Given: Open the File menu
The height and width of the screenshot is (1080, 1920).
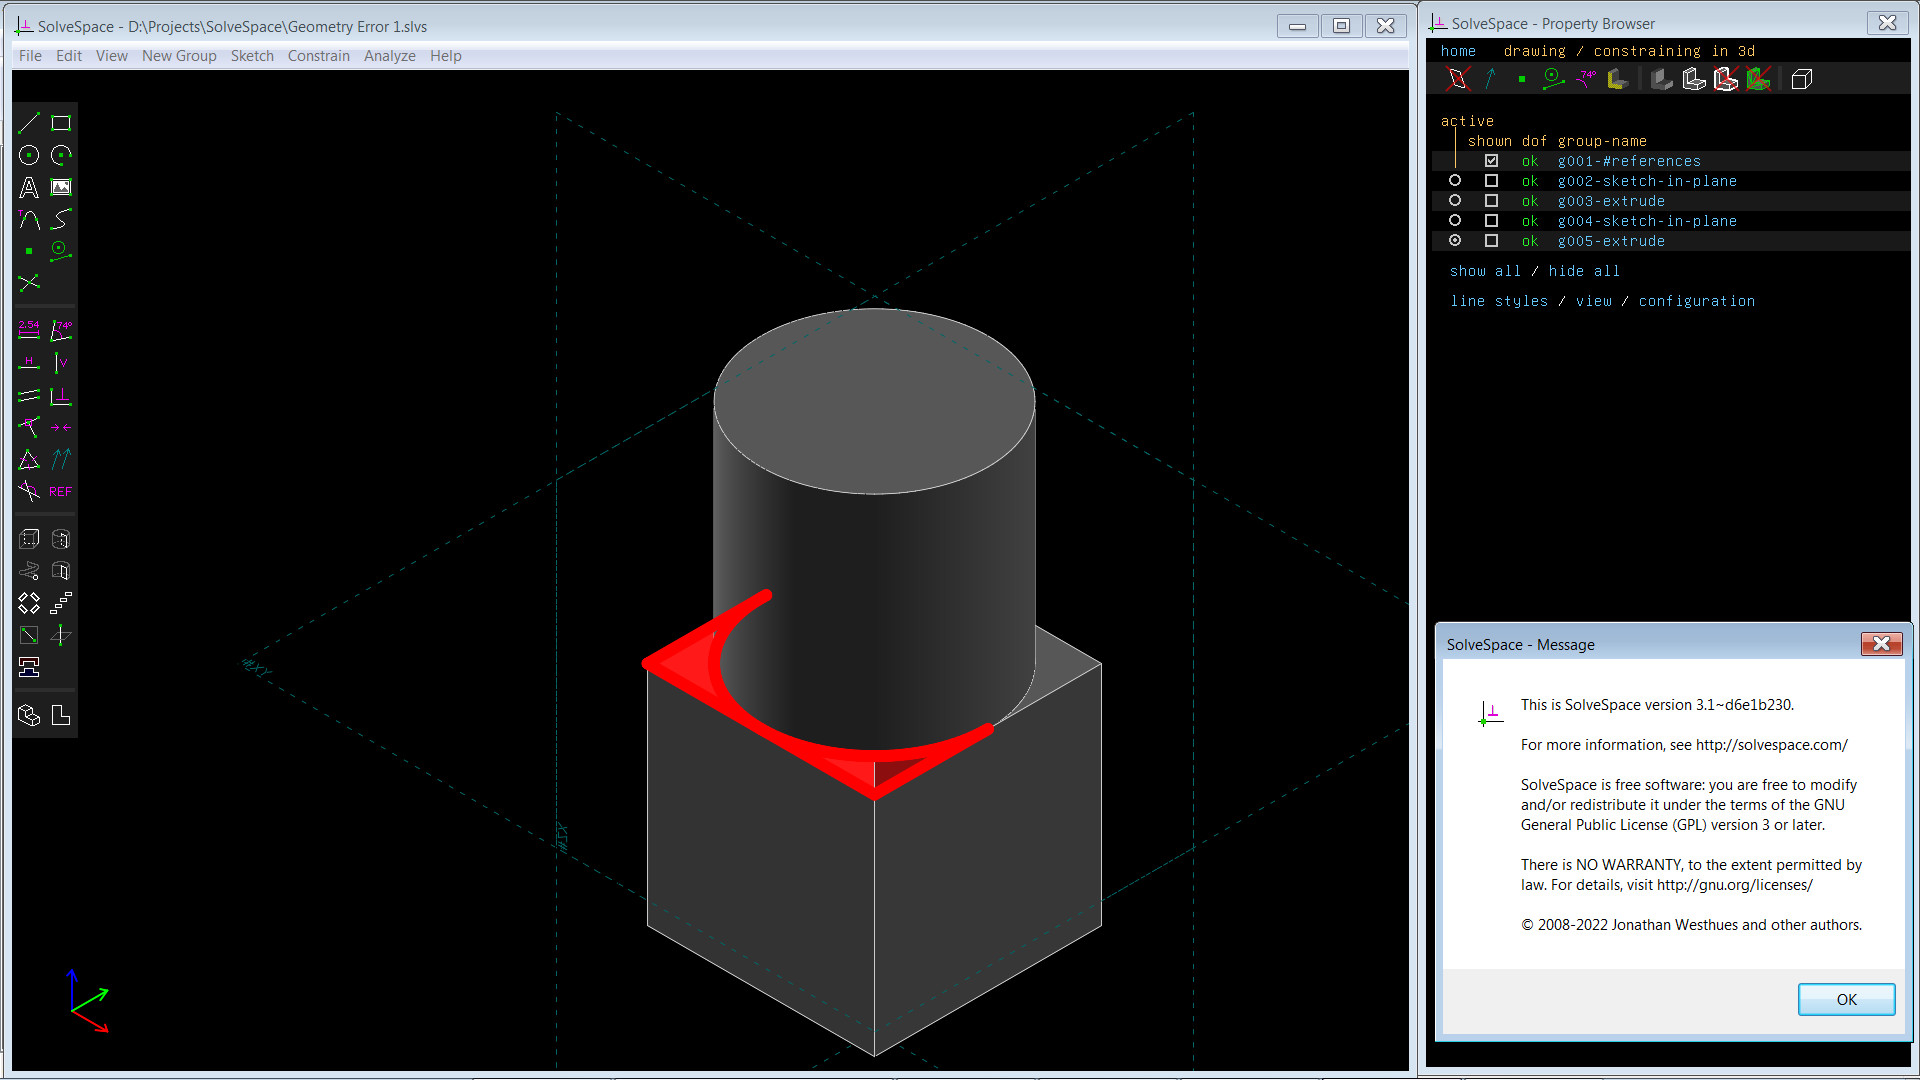Looking at the screenshot, I should click(29, 55).
